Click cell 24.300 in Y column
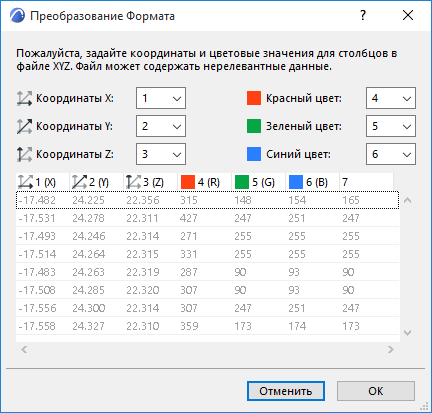 tap(89, 308)
